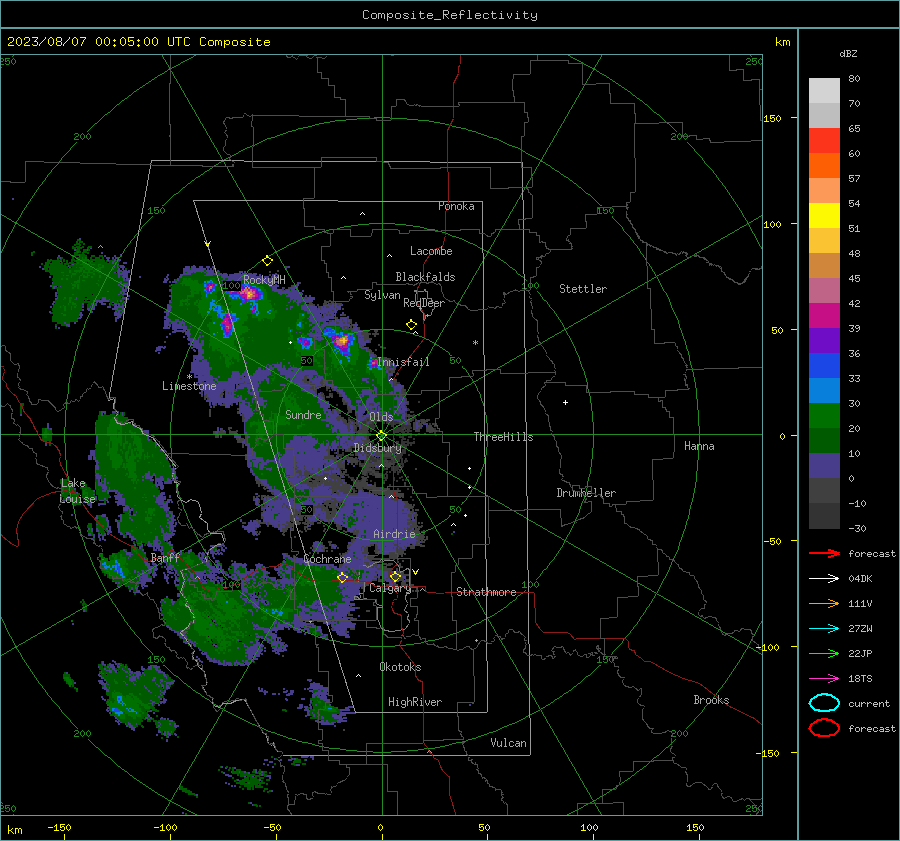Click white plus marker west of Hanna
900x841 pixels.
point(565,402)
